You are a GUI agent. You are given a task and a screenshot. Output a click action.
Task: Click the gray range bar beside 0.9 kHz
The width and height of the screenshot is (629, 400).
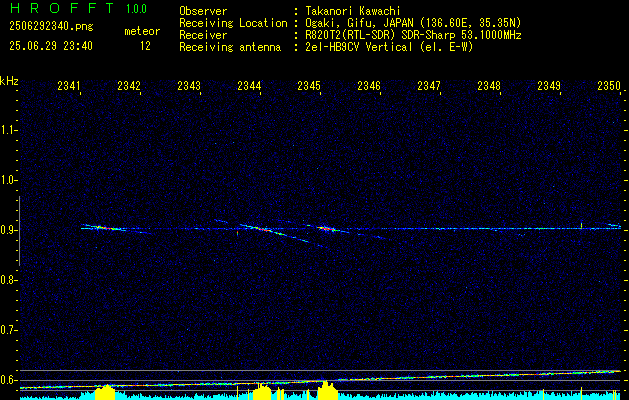click(19, 231)
